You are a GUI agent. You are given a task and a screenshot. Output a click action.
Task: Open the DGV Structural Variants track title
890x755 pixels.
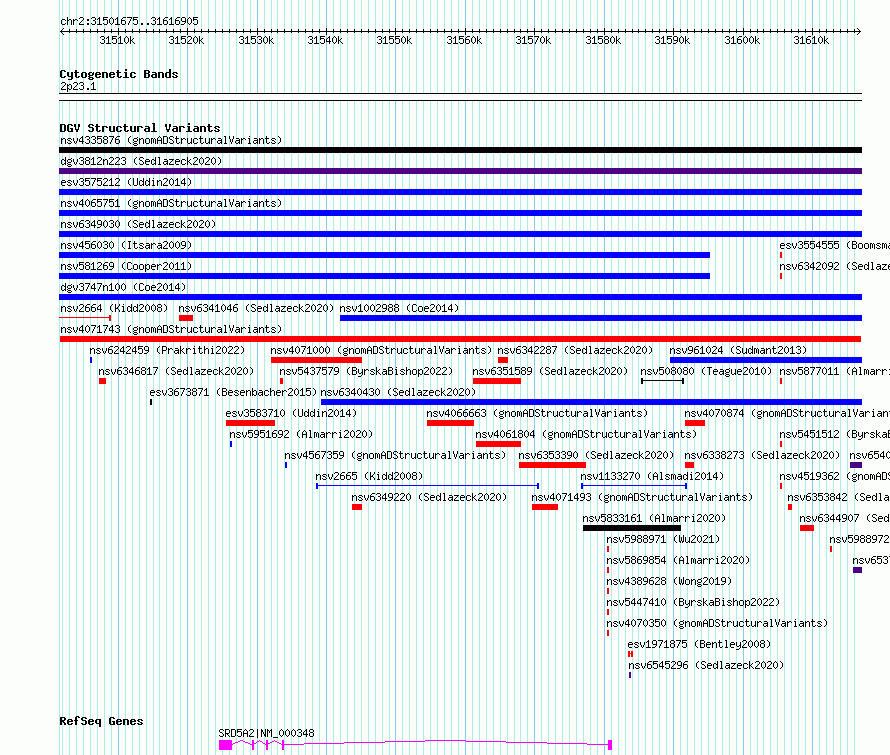139,128
